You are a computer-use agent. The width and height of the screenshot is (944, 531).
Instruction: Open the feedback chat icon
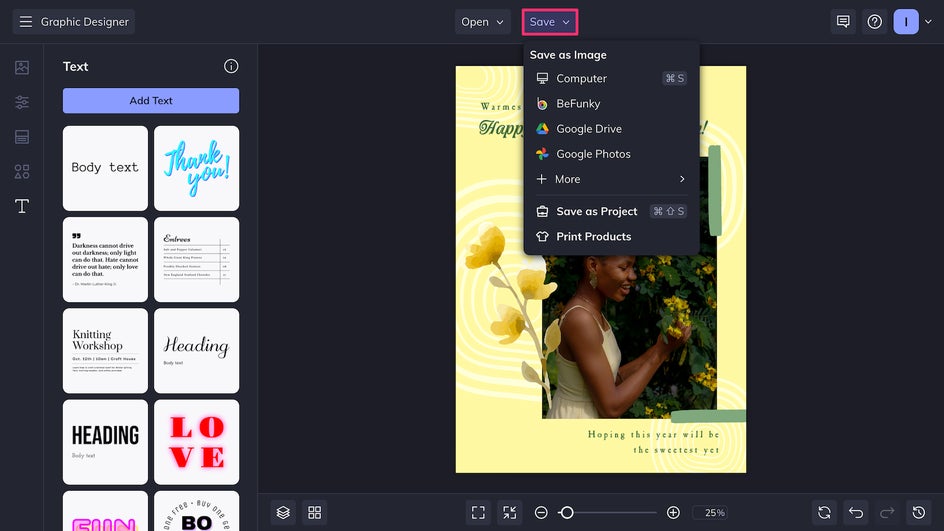click(843, 22)
